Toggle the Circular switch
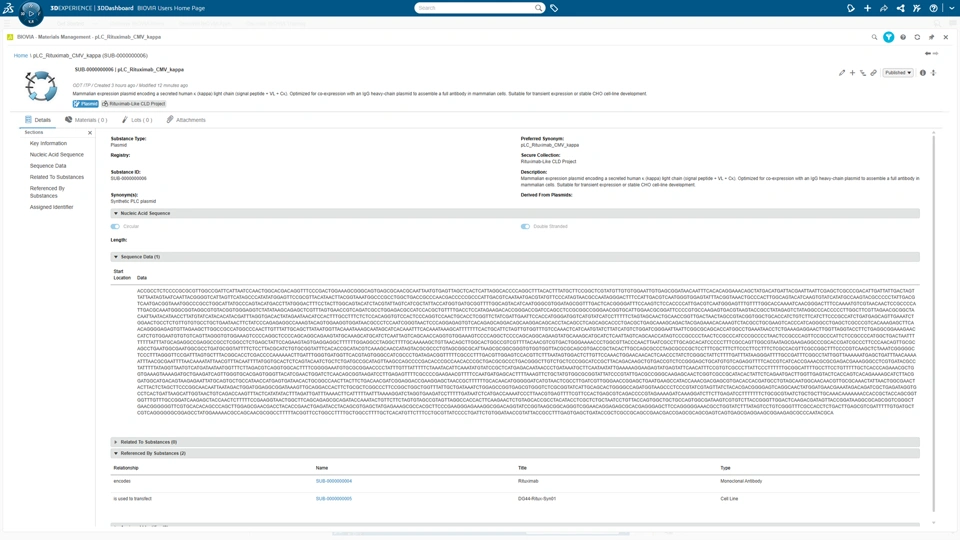The image size is (960, 540). [x=115, y=227]
